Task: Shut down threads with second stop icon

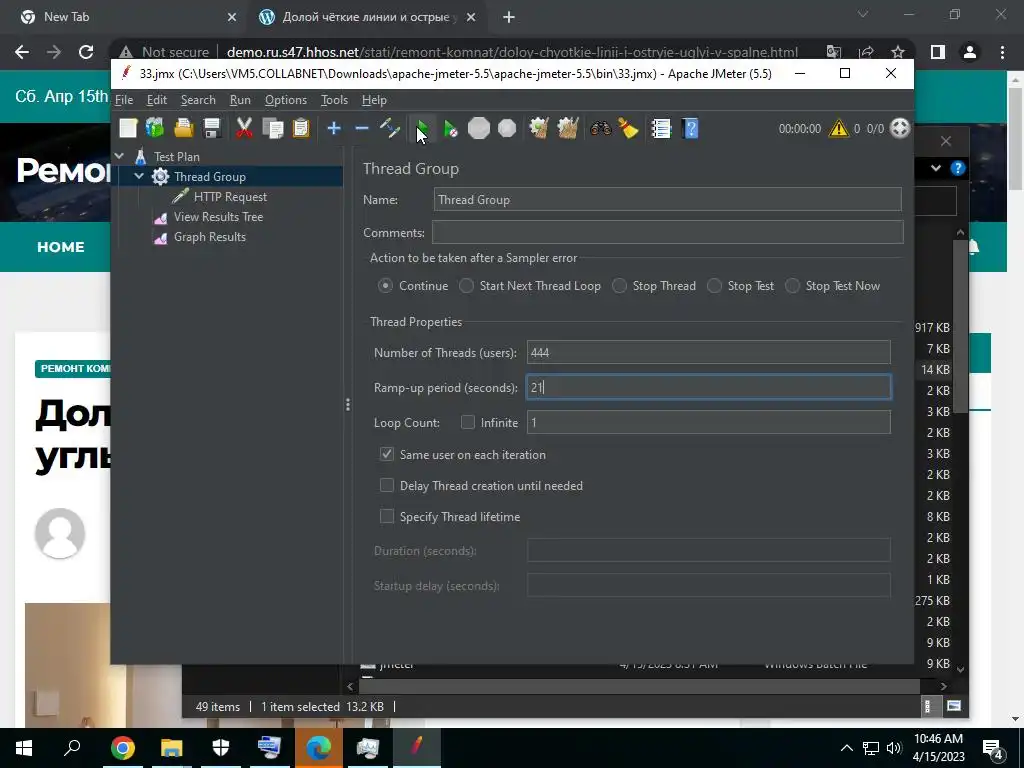Action: click(507, 128)
